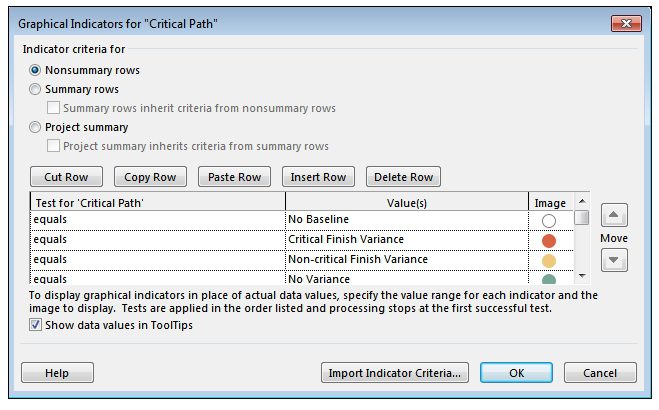The image size is (659, 410).
Task: Click the list scroll up arrow
Action: point(582,202)
